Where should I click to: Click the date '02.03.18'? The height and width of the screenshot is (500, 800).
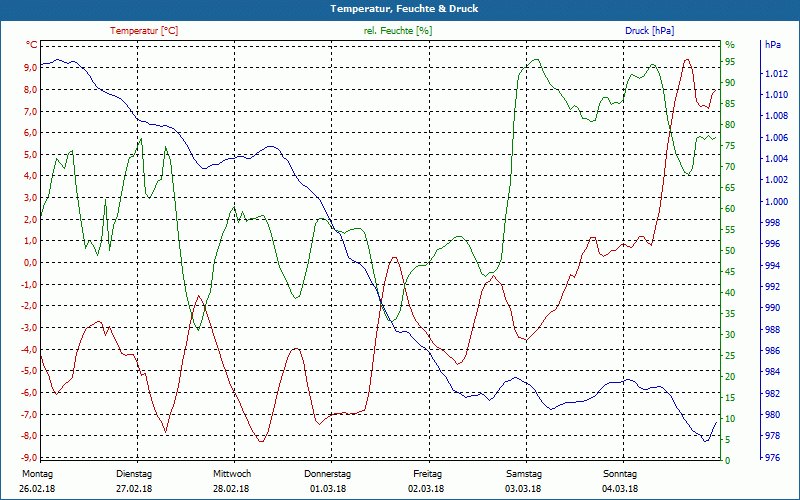tap(426, 489)
